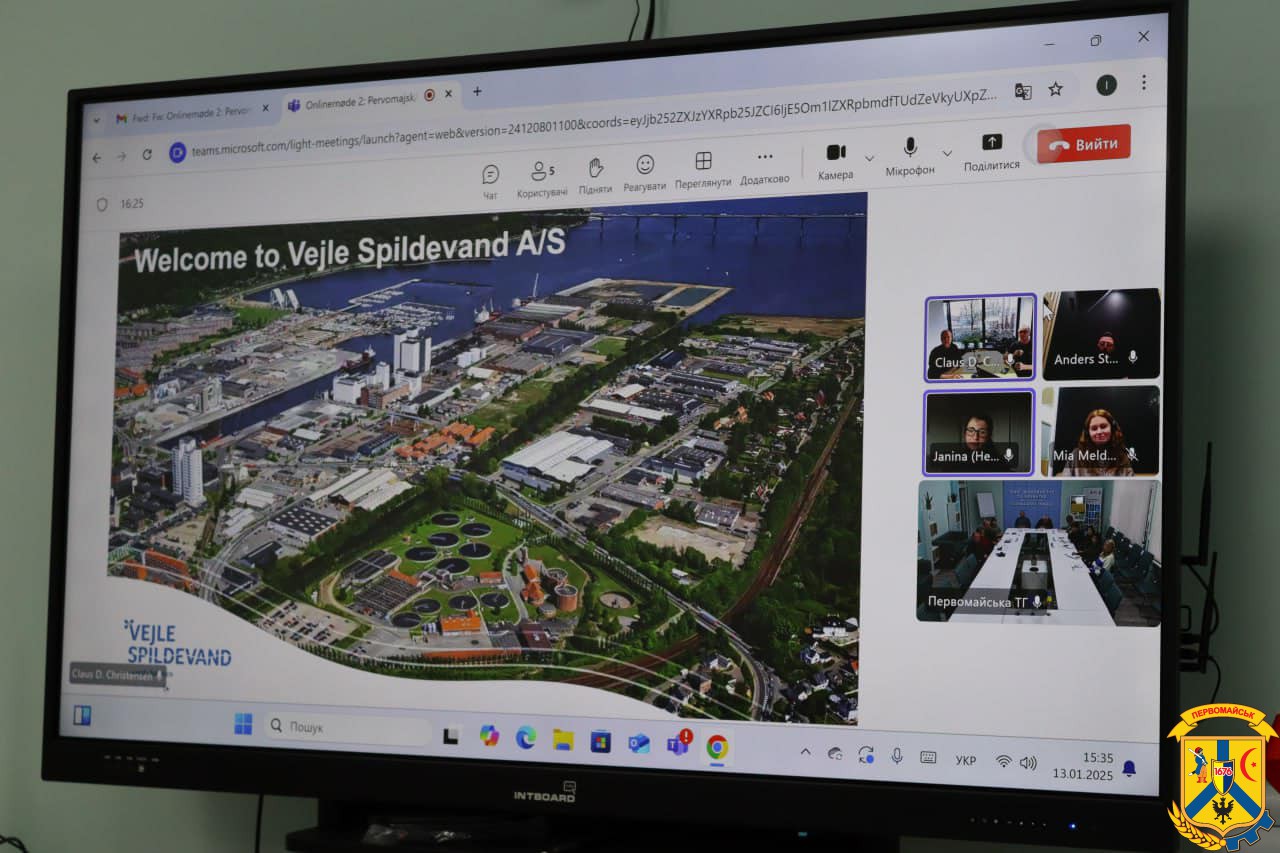Expand the Chrome tab search dropdown
Screen dimensions: 1280x853
96,119
